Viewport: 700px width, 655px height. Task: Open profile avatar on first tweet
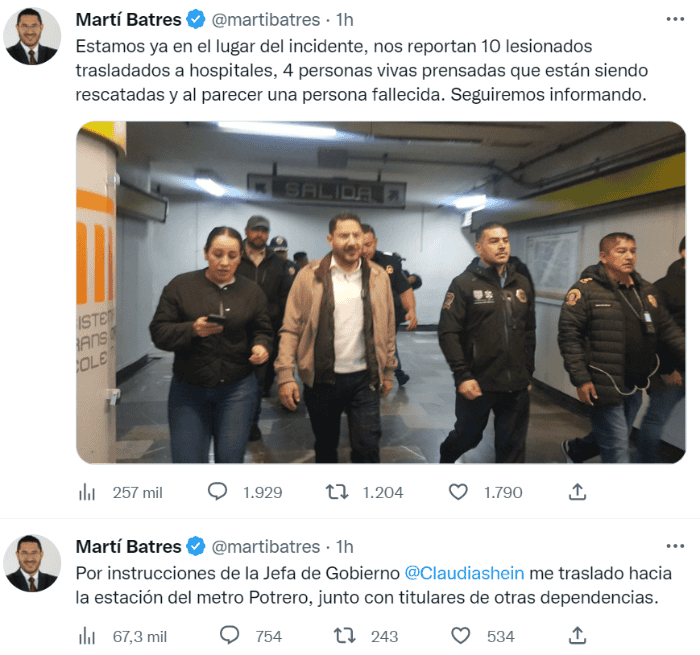tap(32, 36)
